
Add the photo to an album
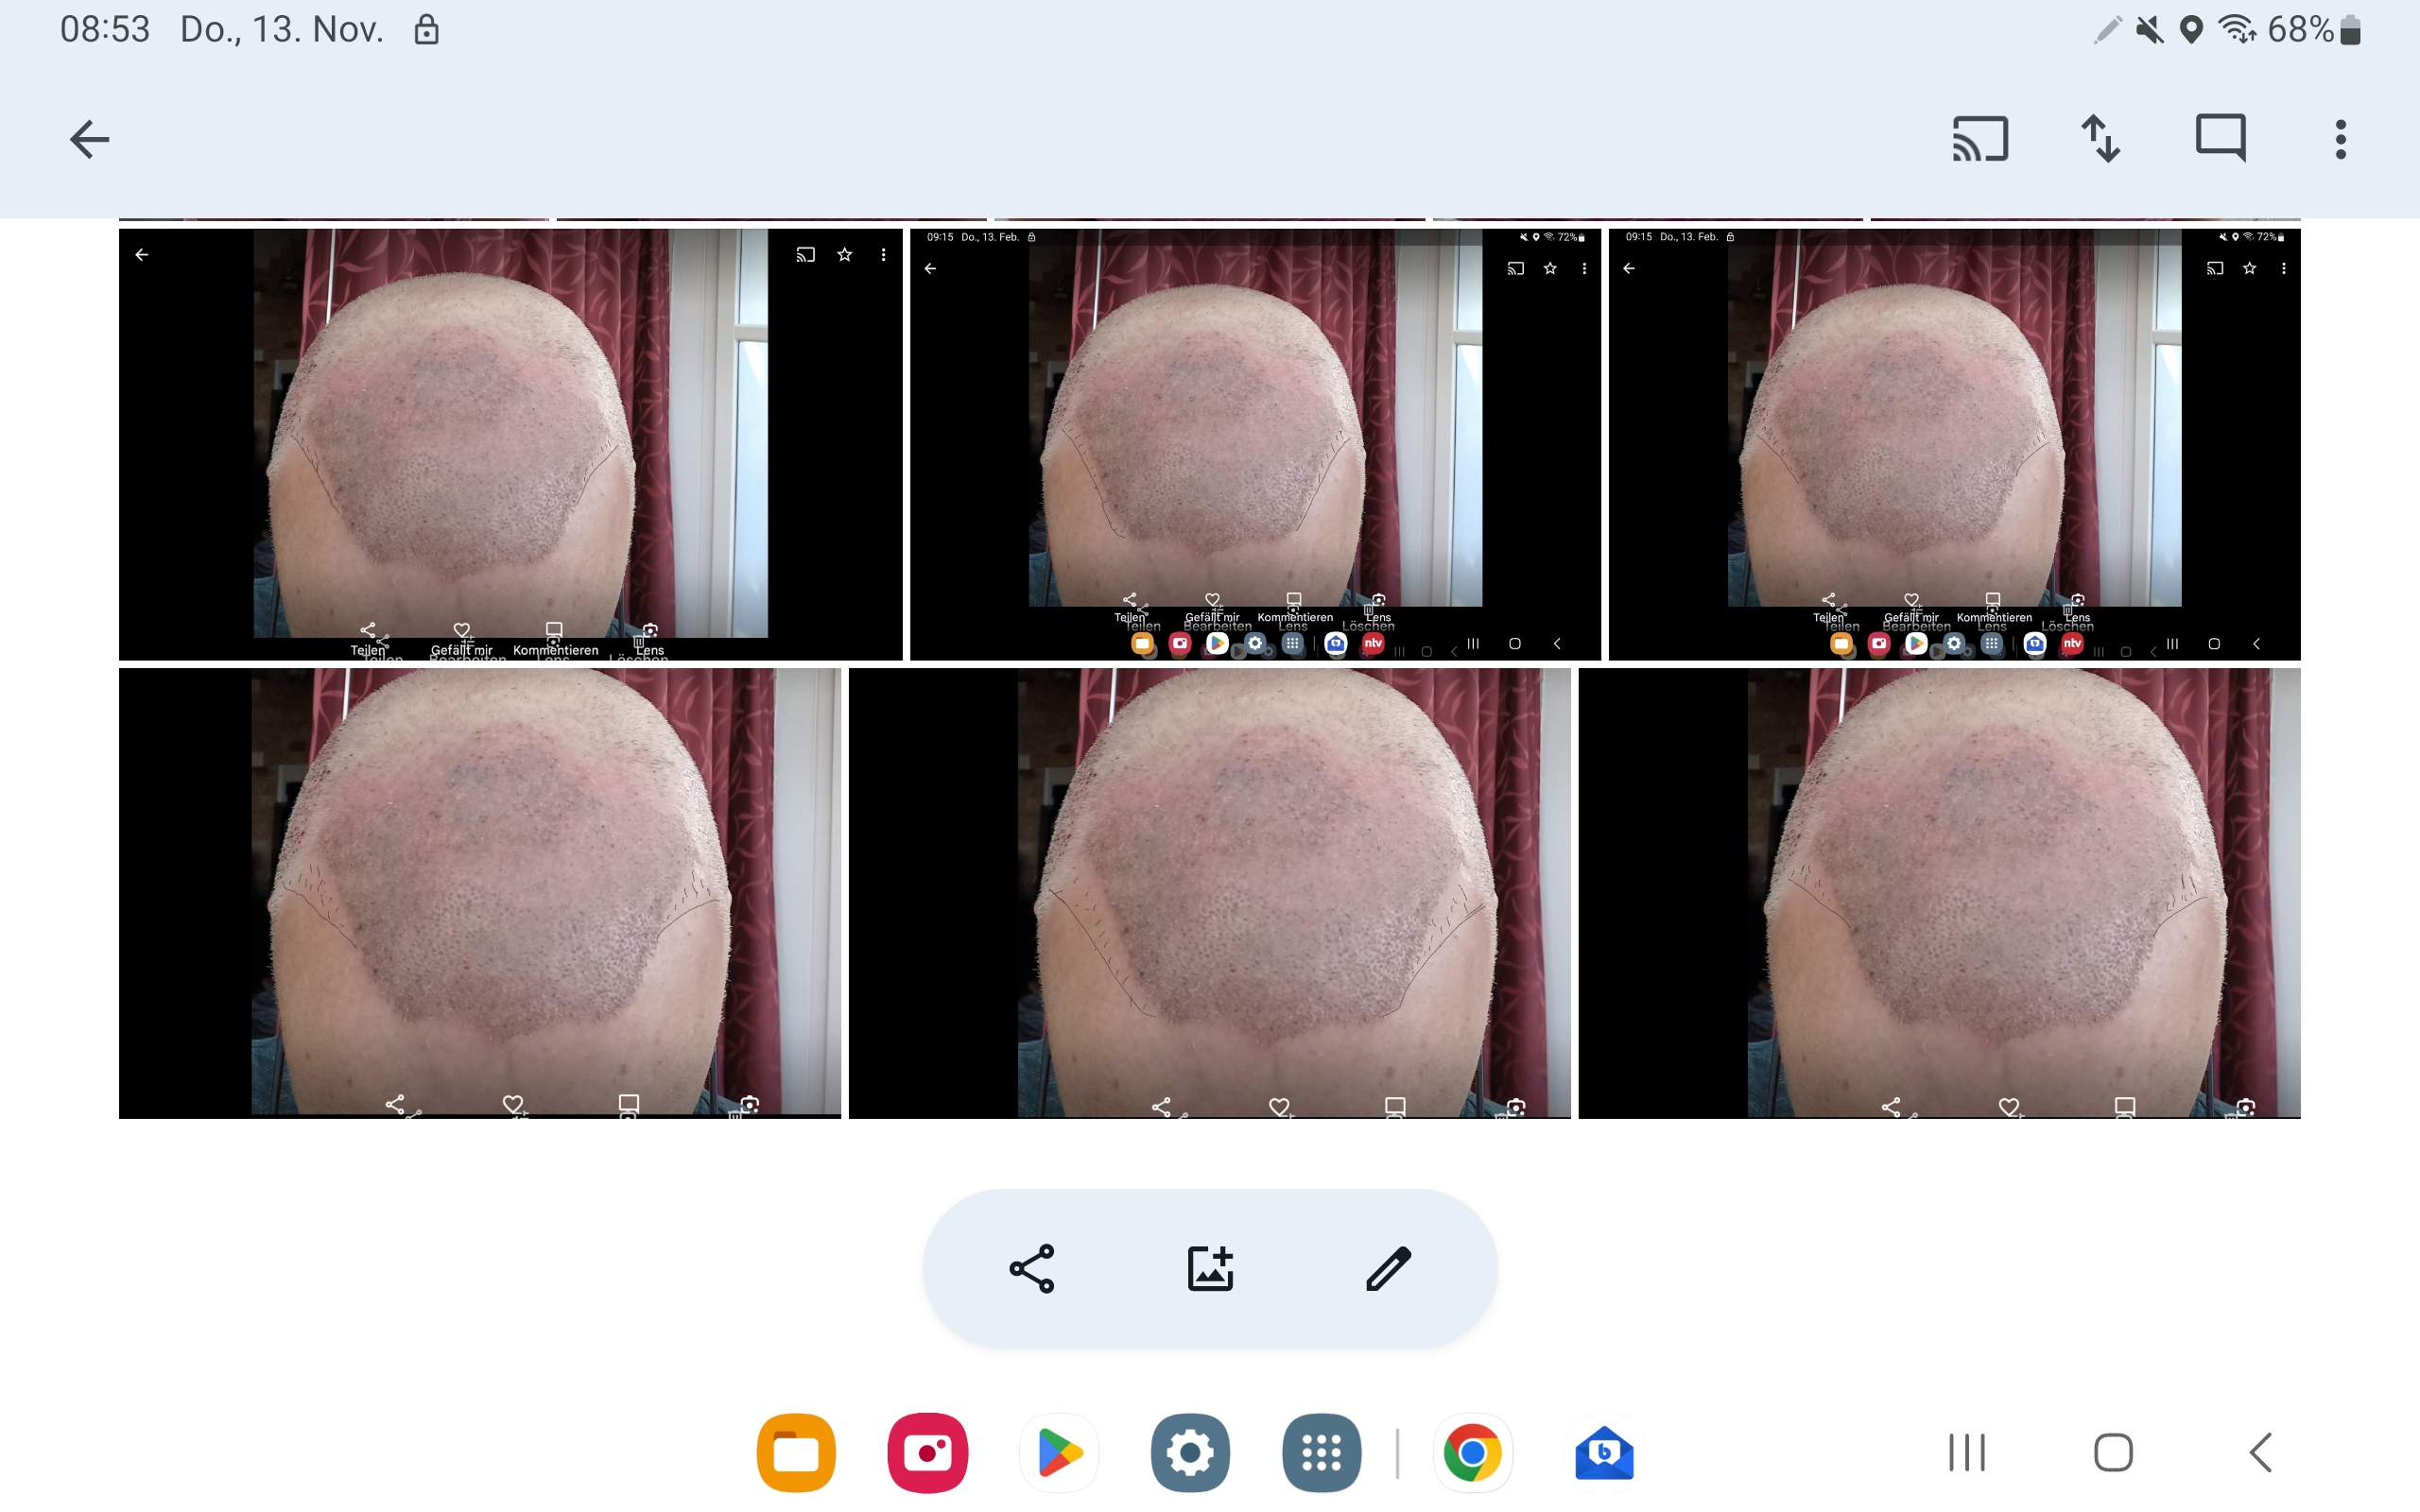coord(1210,1268)
